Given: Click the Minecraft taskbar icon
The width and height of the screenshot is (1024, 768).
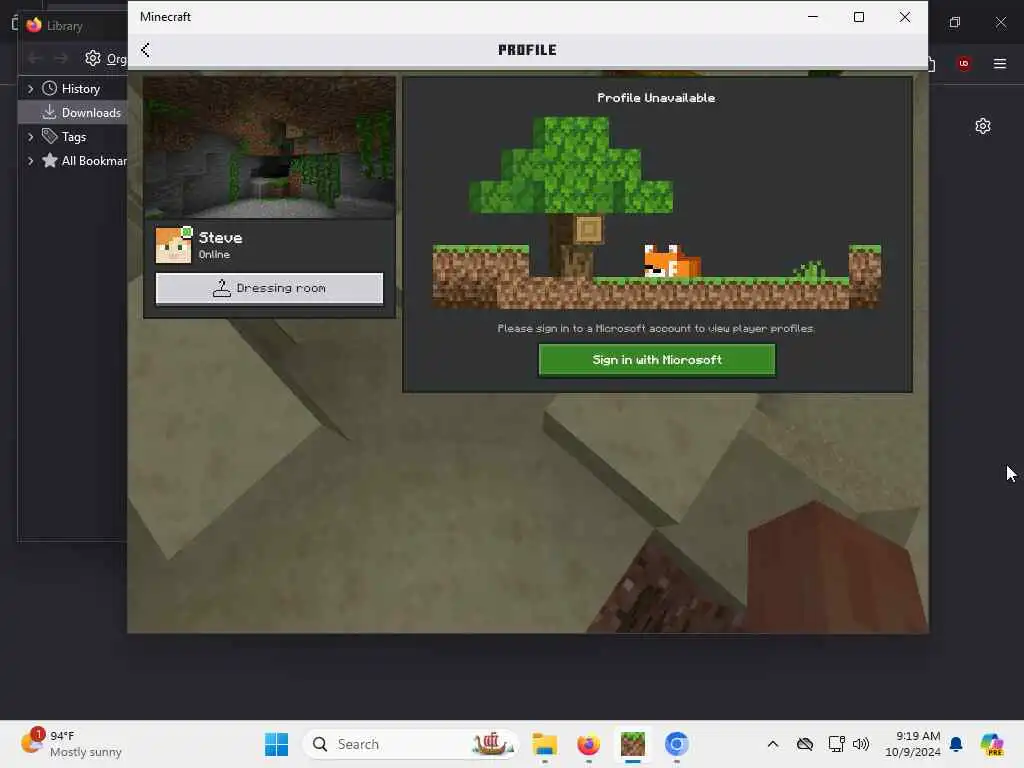Looking at the screenshot, I should click(x=632, y=744).
